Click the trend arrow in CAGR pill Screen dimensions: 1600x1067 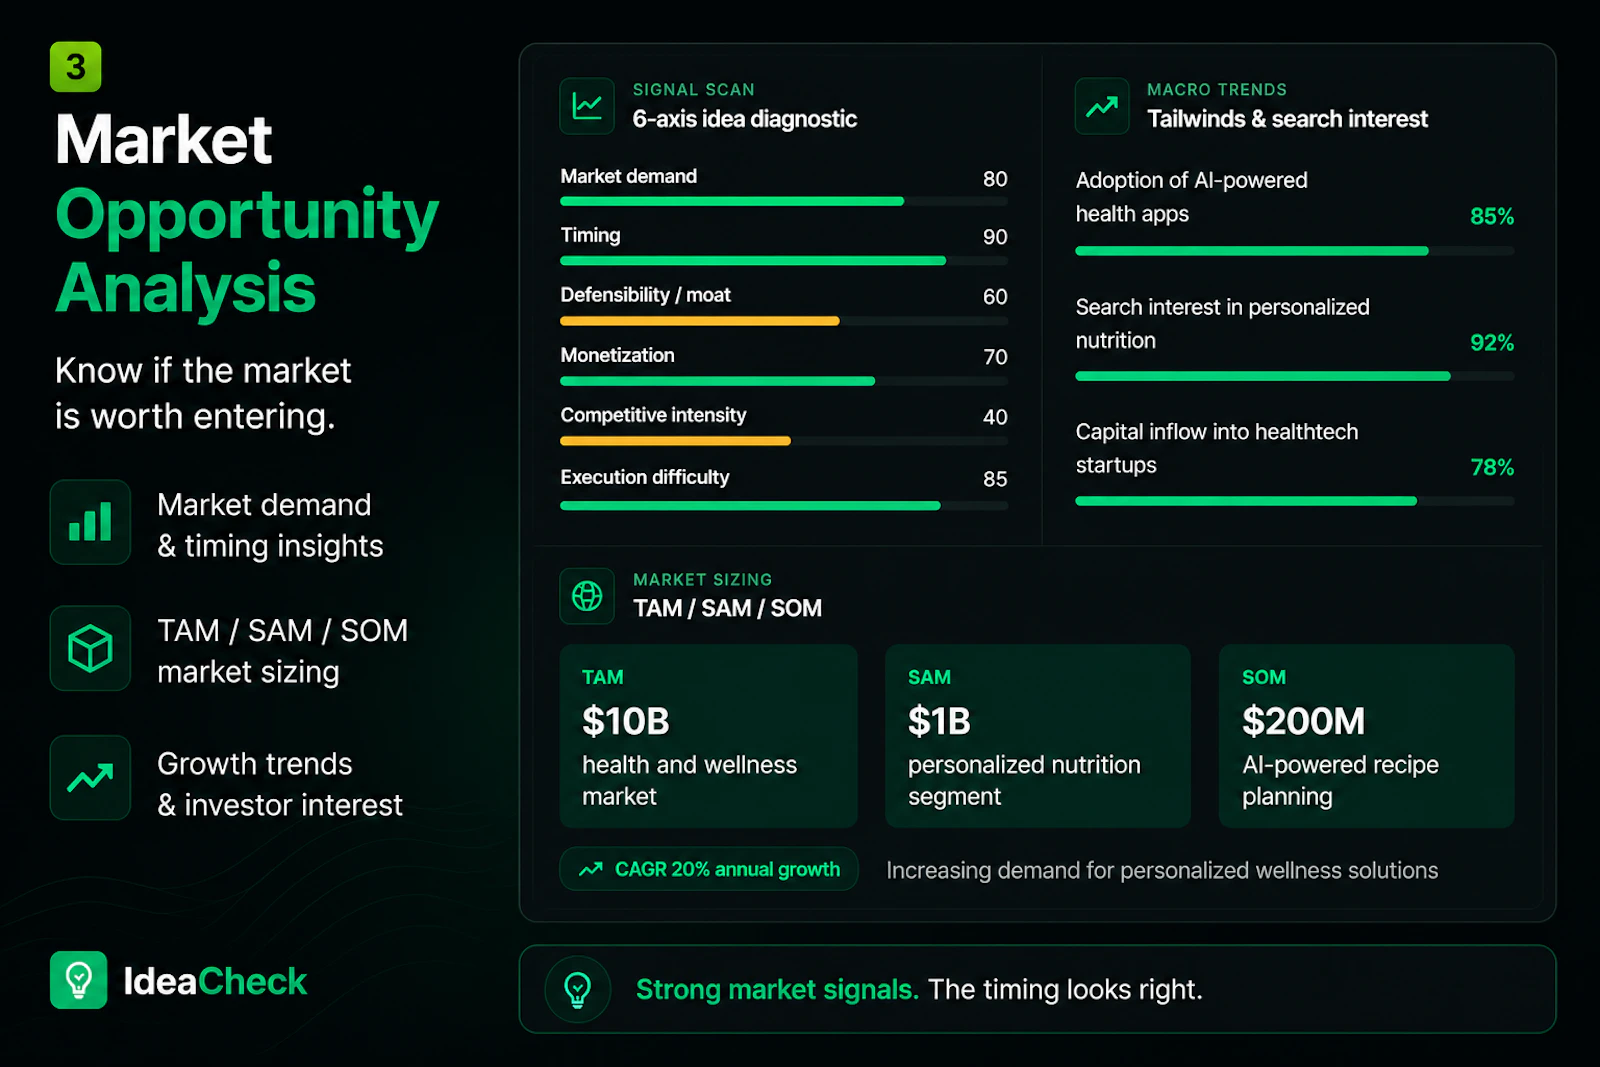[591, 869]
